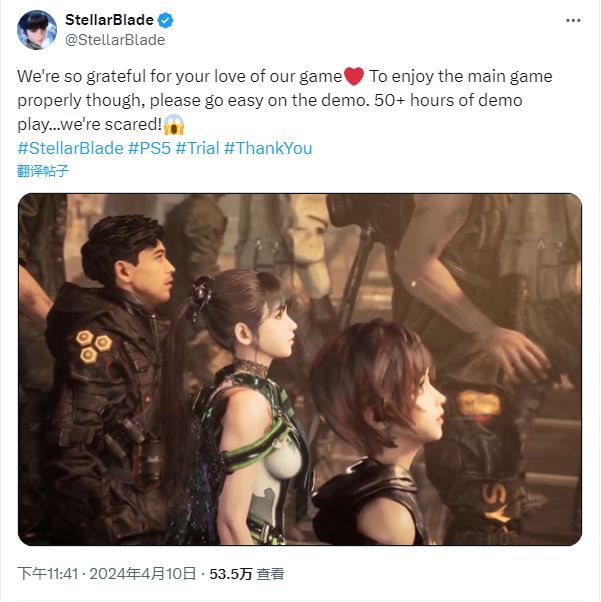Open the #StellarBlade hashtag

(69, 148)
